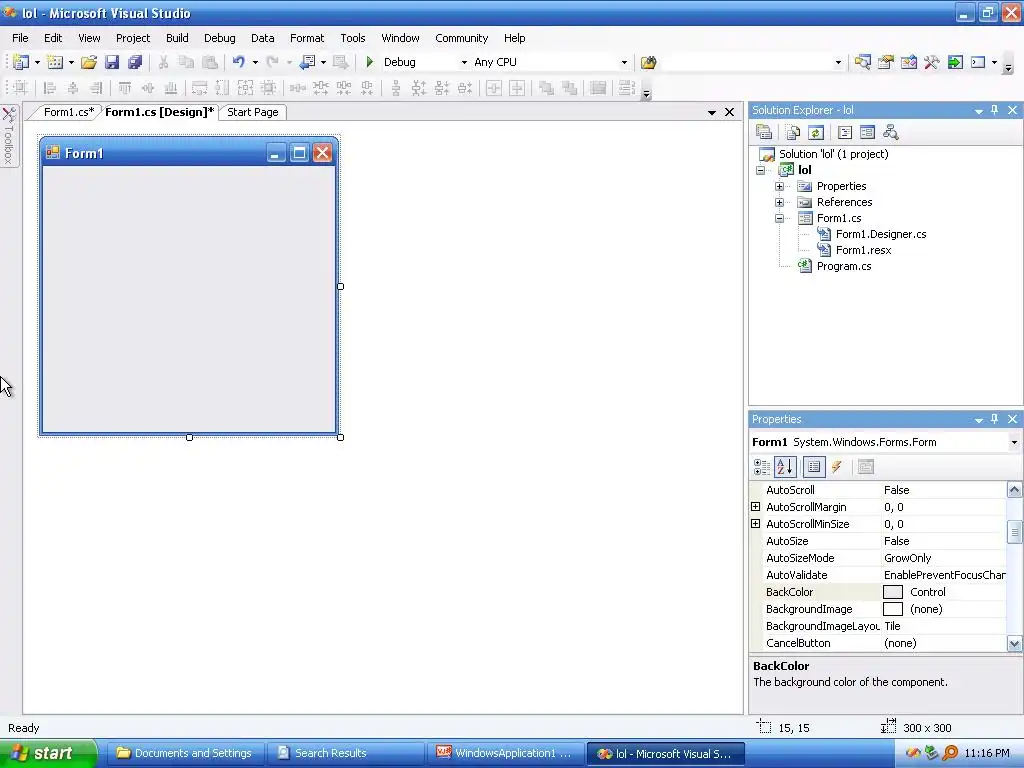Click the Find text box in toolbar
The image size is (1024, 768).
click(748, 63)
